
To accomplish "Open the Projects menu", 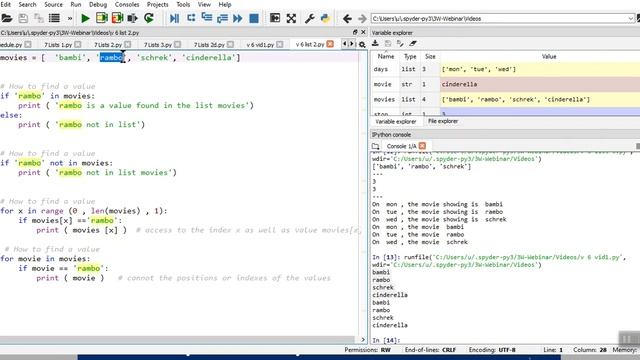I will [x=158, y=4].
